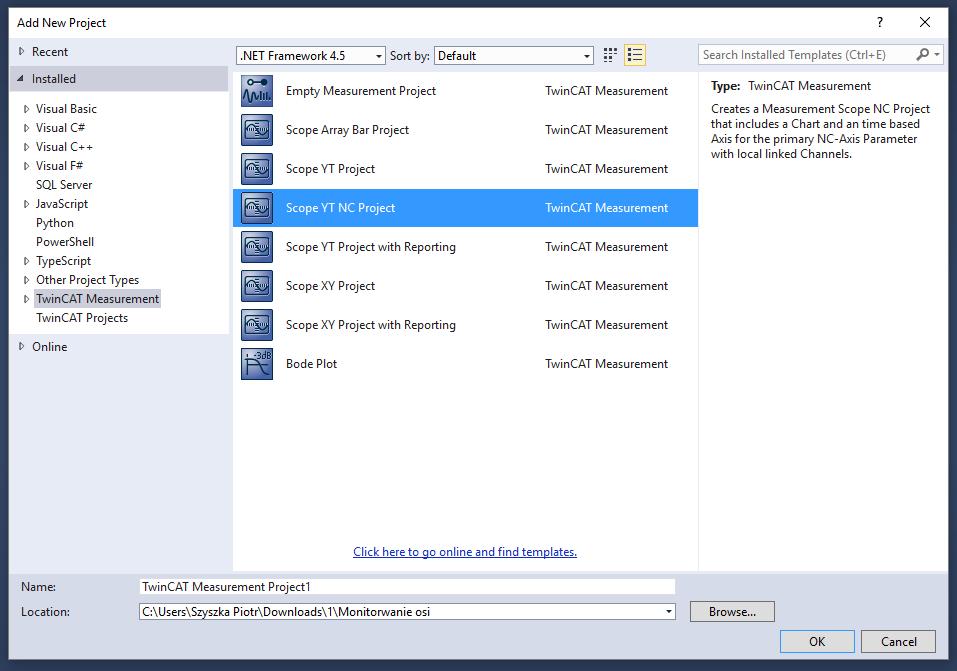Click the search options dropdown arrow
This screenshot has width=957, height=671.
click(x=937, y=55)
